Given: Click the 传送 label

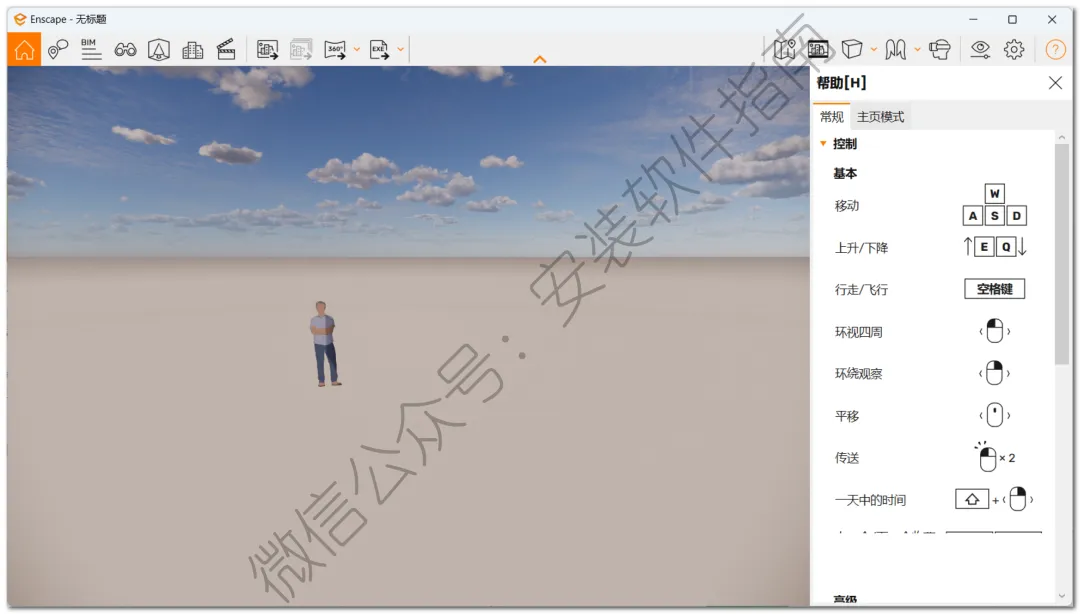Looking at the screenshot, I should [x=847, y=458].
